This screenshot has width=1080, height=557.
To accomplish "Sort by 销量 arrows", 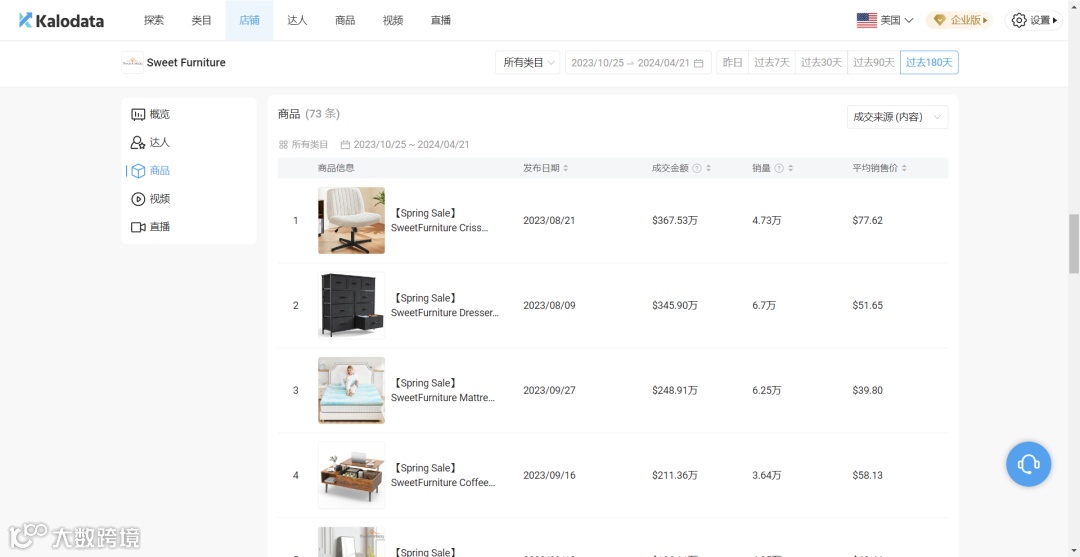I will (x=791, y=168).
